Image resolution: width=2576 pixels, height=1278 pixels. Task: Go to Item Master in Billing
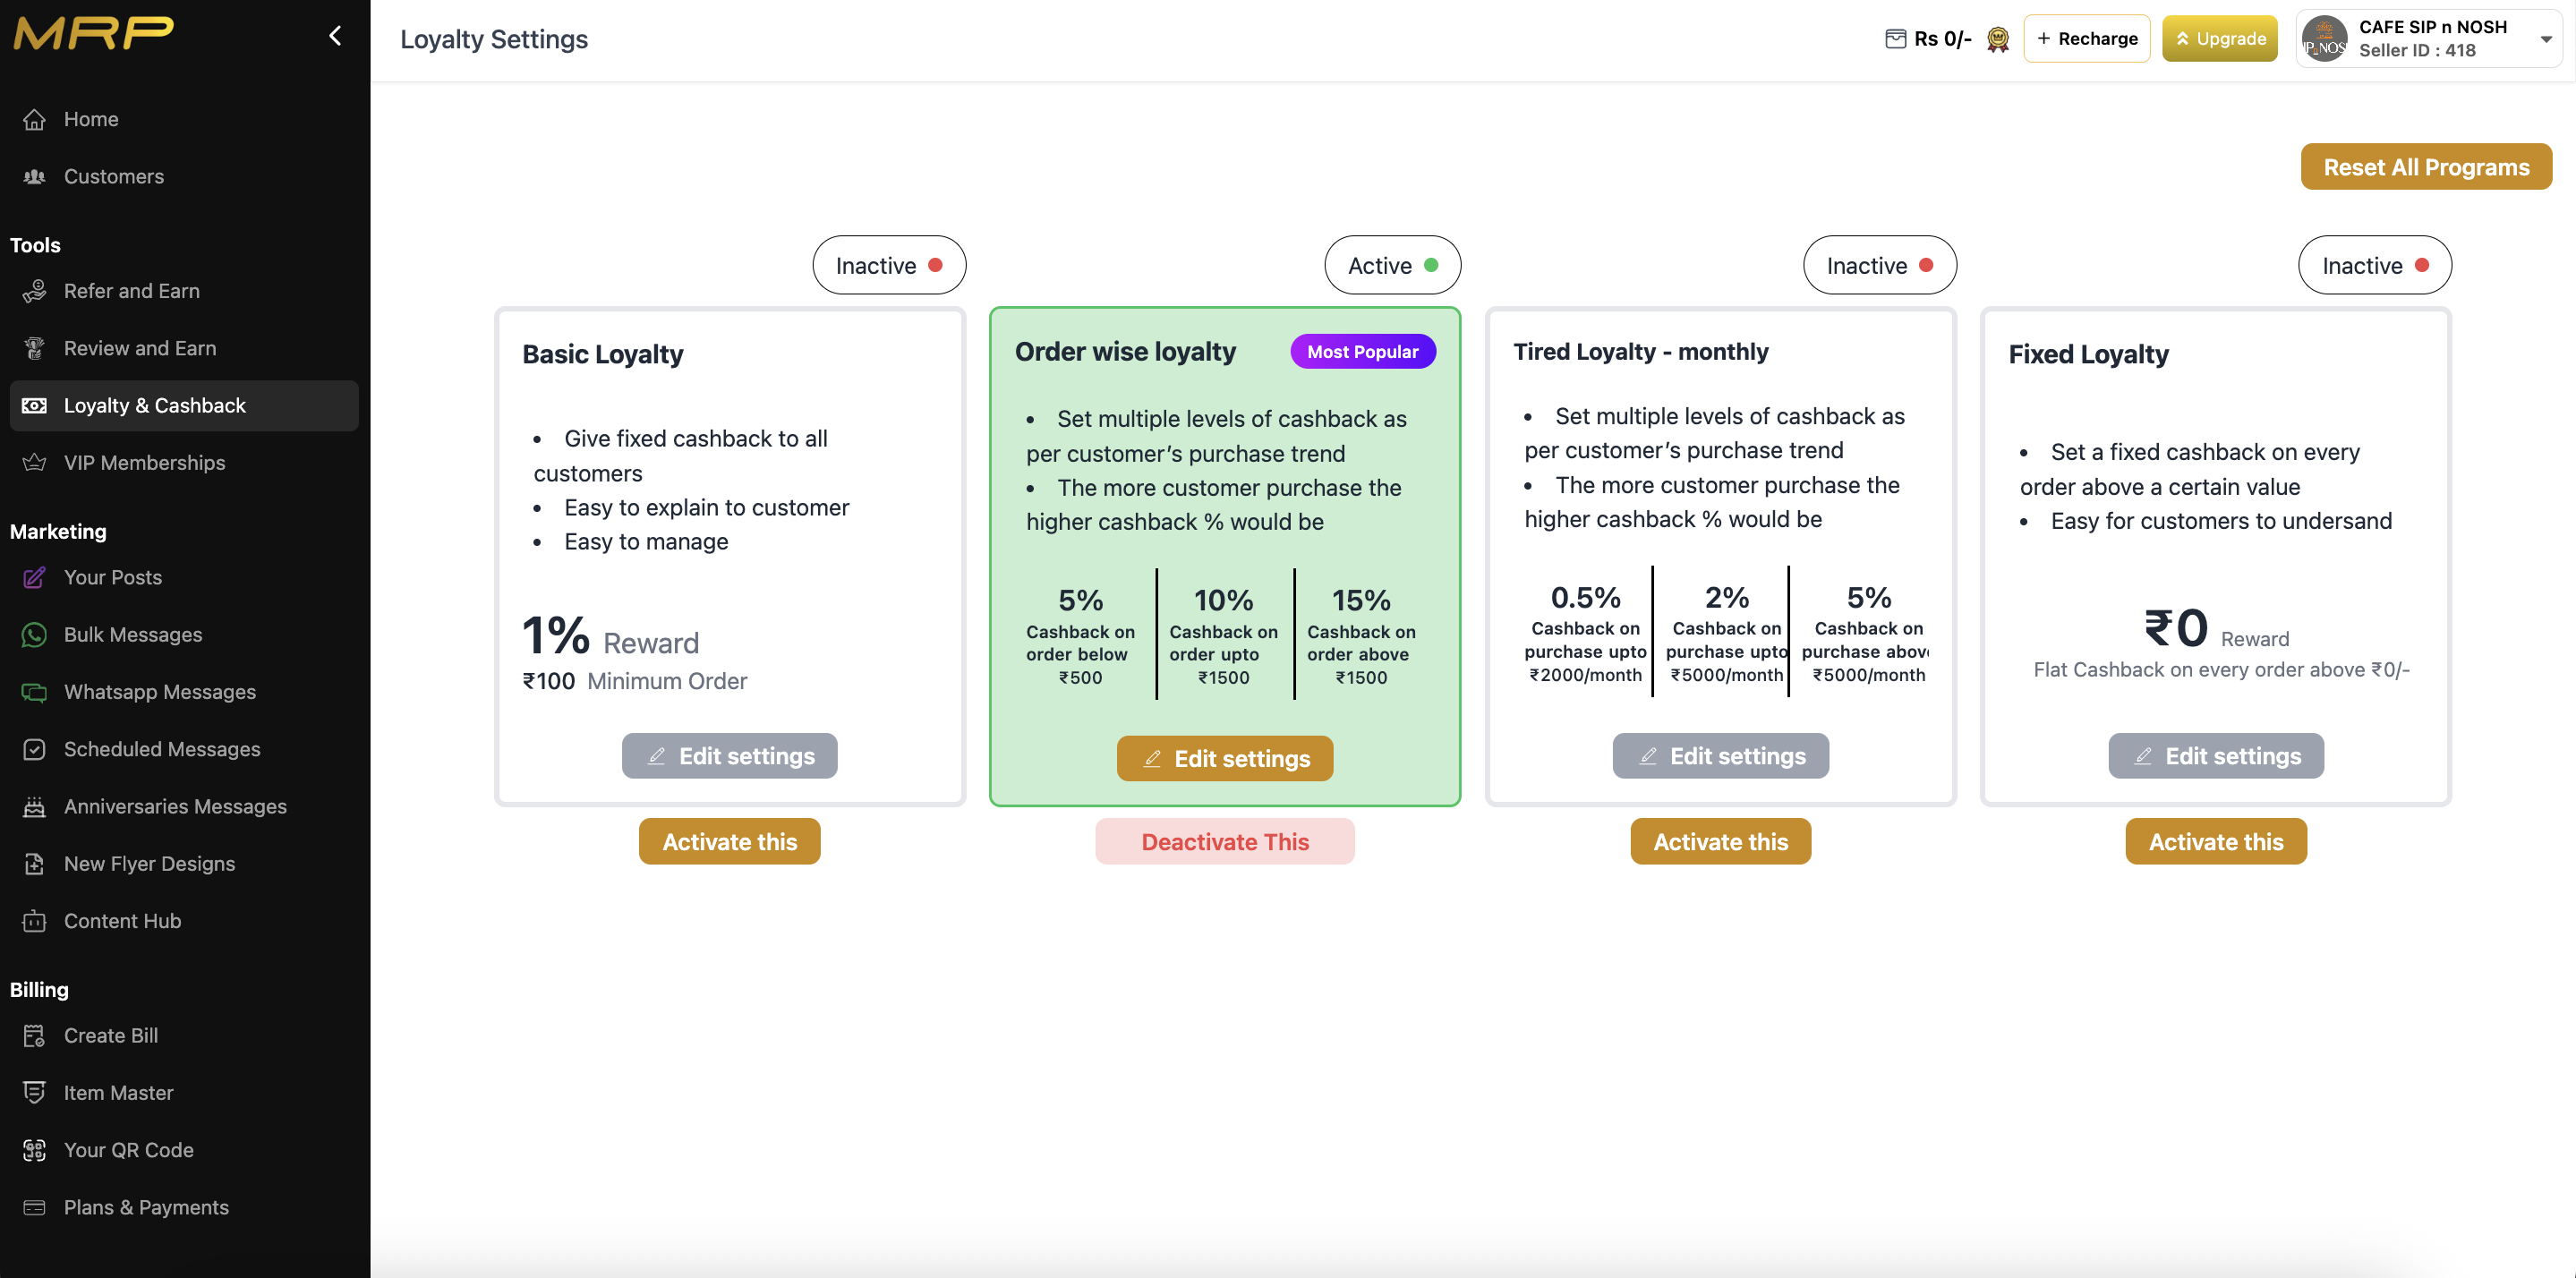pyautogui.click(x=118, y=1093)
